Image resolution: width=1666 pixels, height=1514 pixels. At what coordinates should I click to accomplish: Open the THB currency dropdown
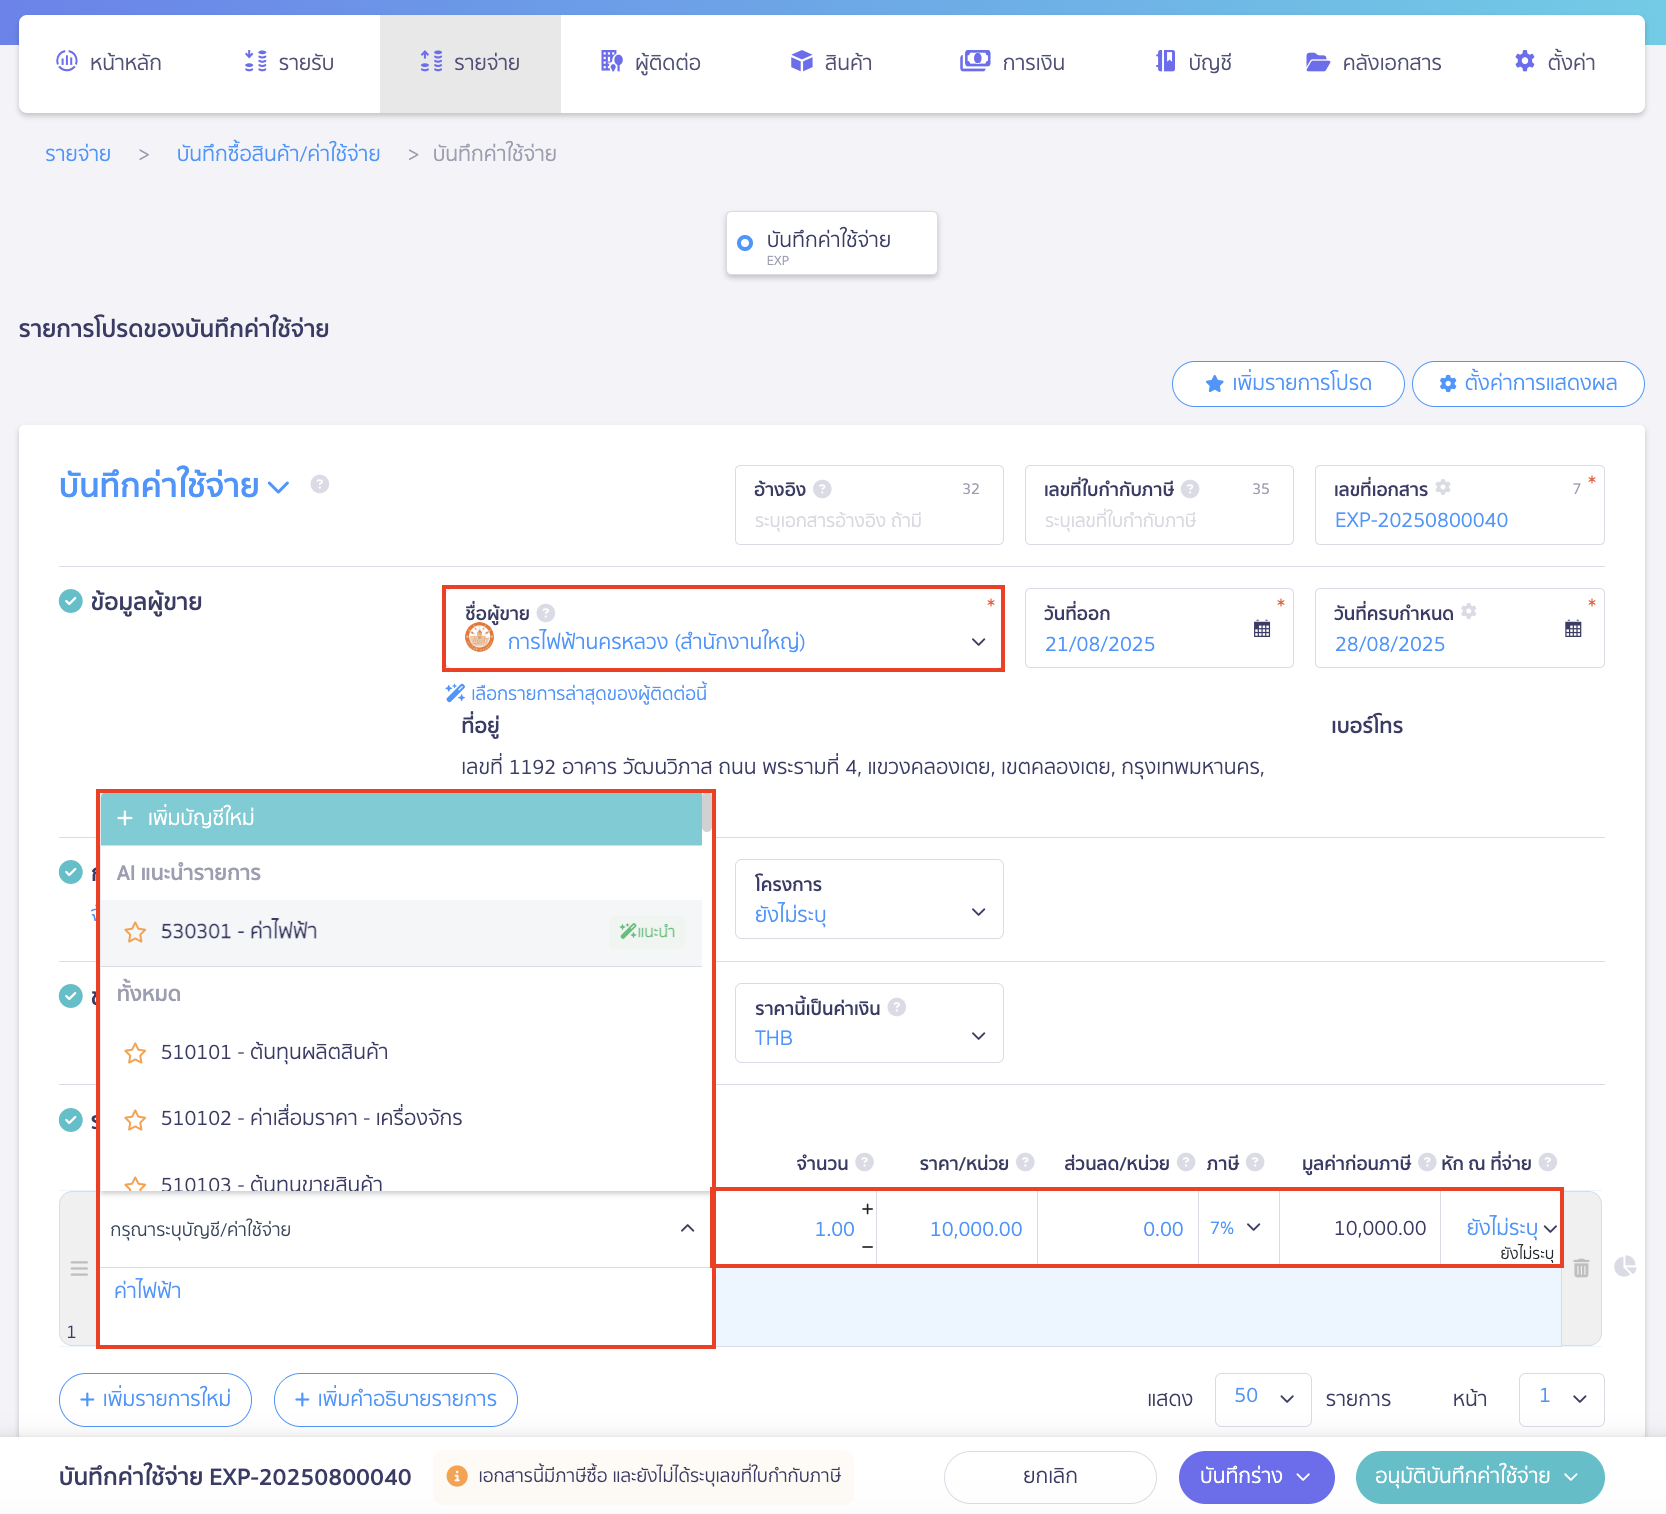point(978,1036)
